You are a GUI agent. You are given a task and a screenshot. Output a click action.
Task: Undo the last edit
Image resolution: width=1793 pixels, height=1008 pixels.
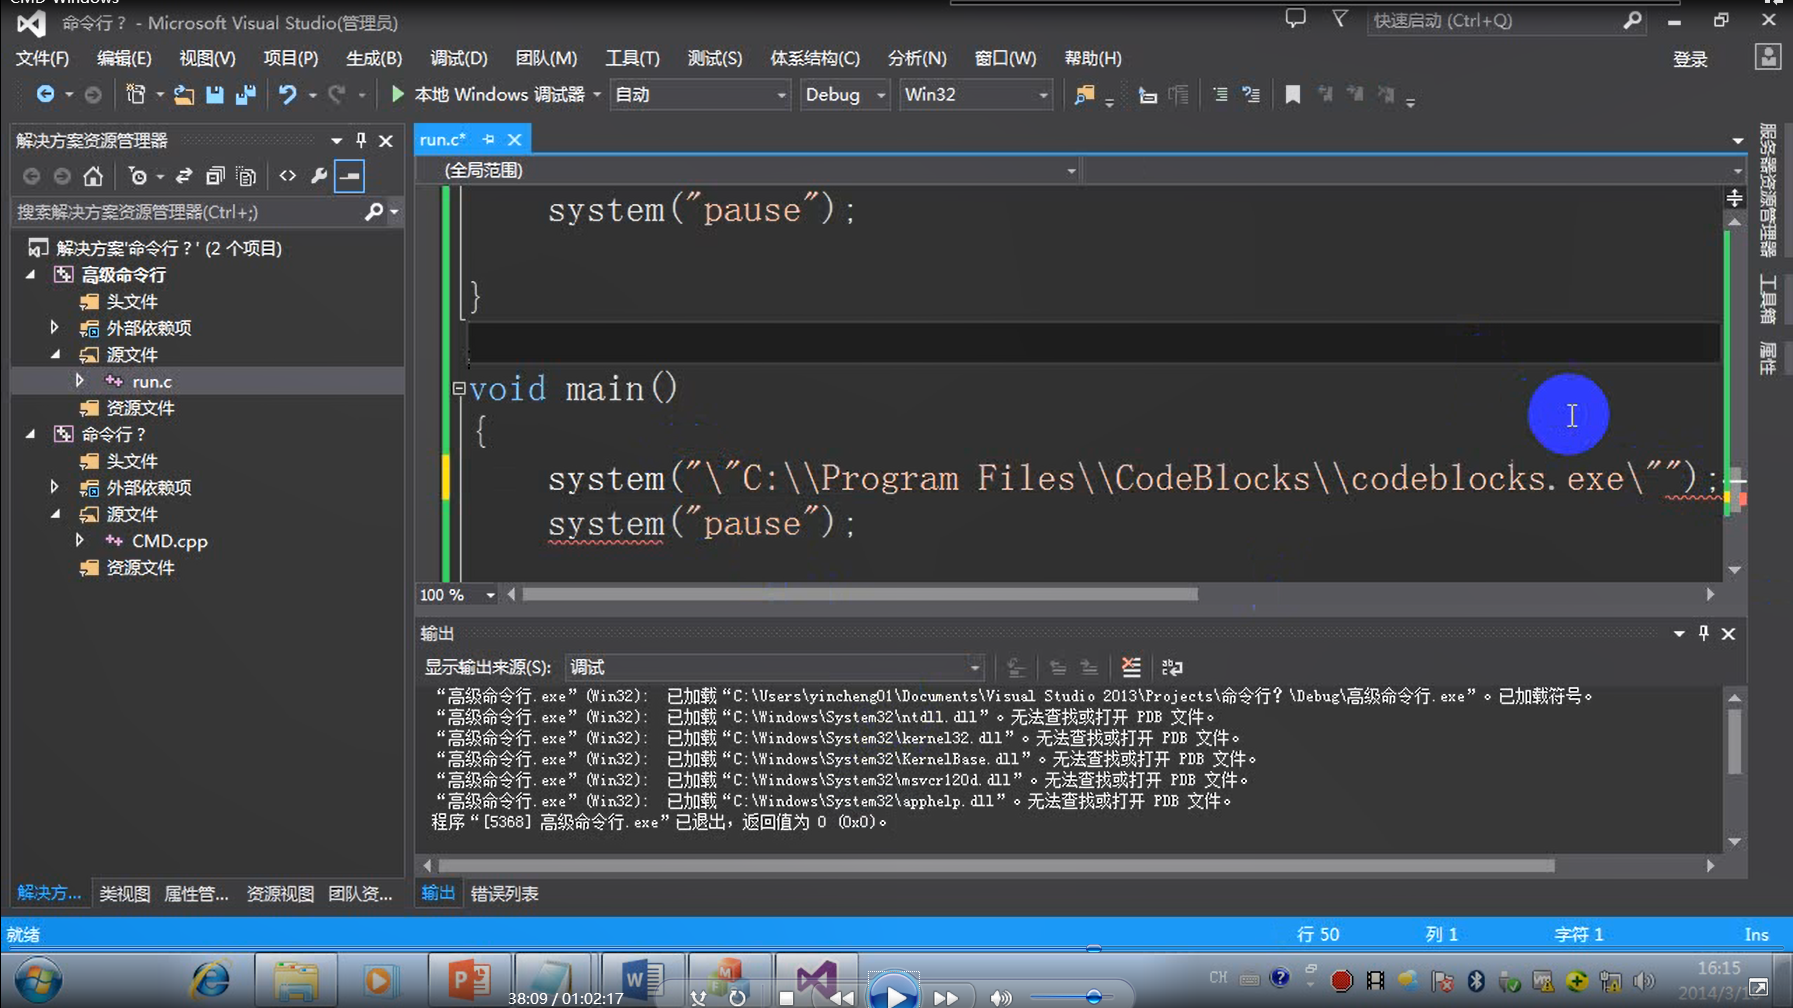[287, 94]
